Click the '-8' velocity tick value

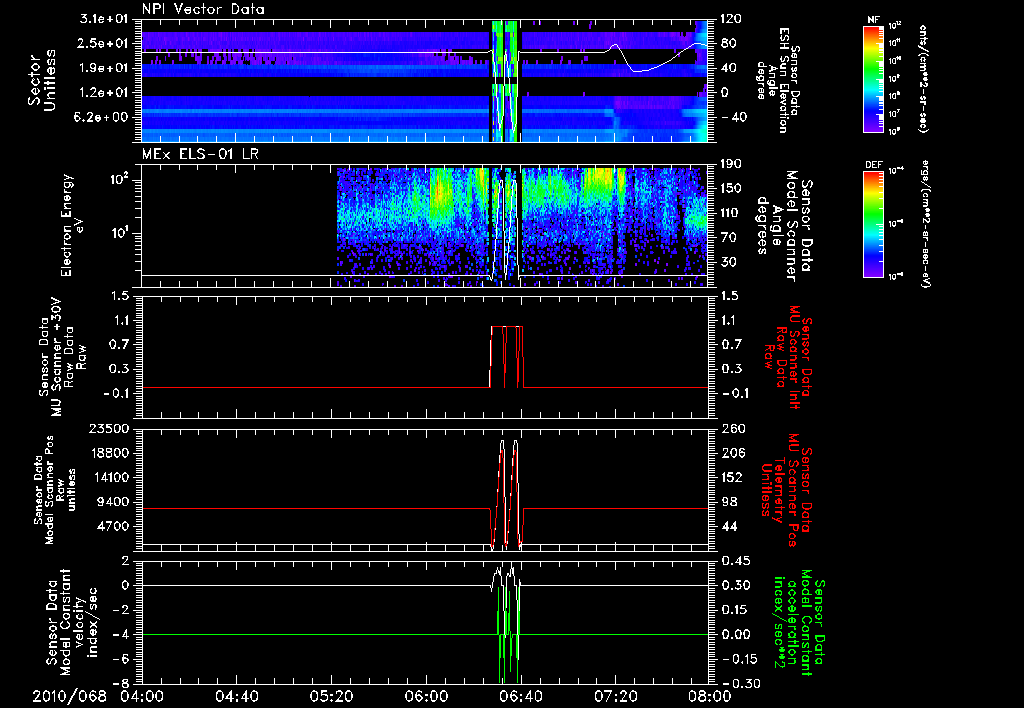tap(121, 684)
